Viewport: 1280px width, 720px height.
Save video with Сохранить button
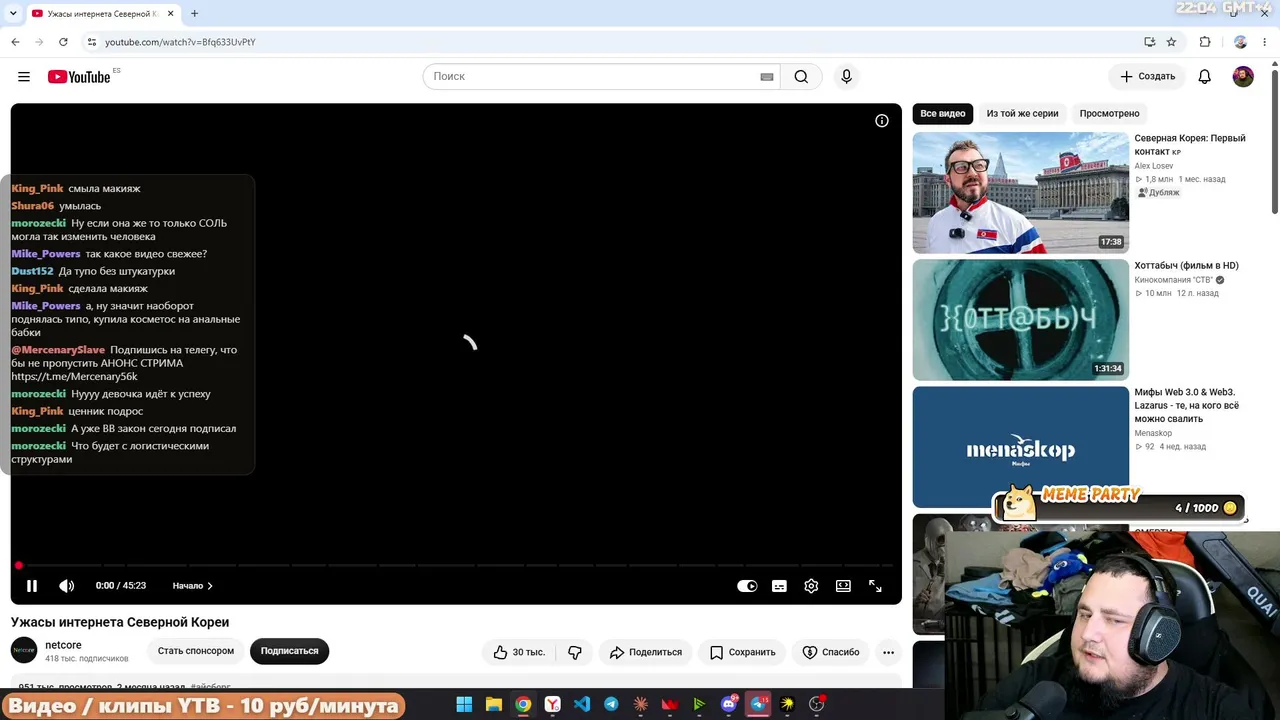coord(743,652)
